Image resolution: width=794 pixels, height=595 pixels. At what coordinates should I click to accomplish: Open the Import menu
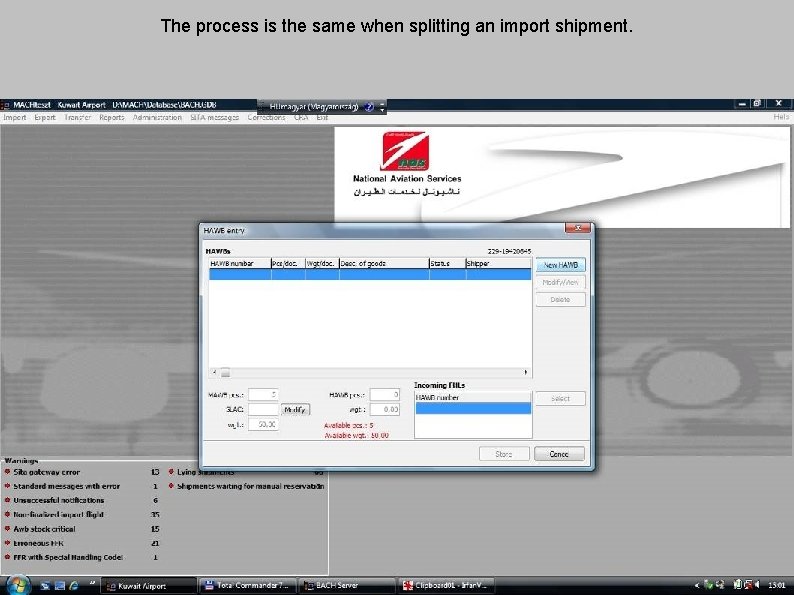(15, 117)
